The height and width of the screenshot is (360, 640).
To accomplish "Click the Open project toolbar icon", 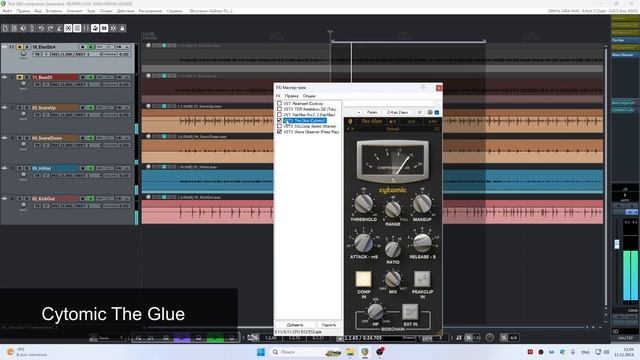I will (14, 28).
